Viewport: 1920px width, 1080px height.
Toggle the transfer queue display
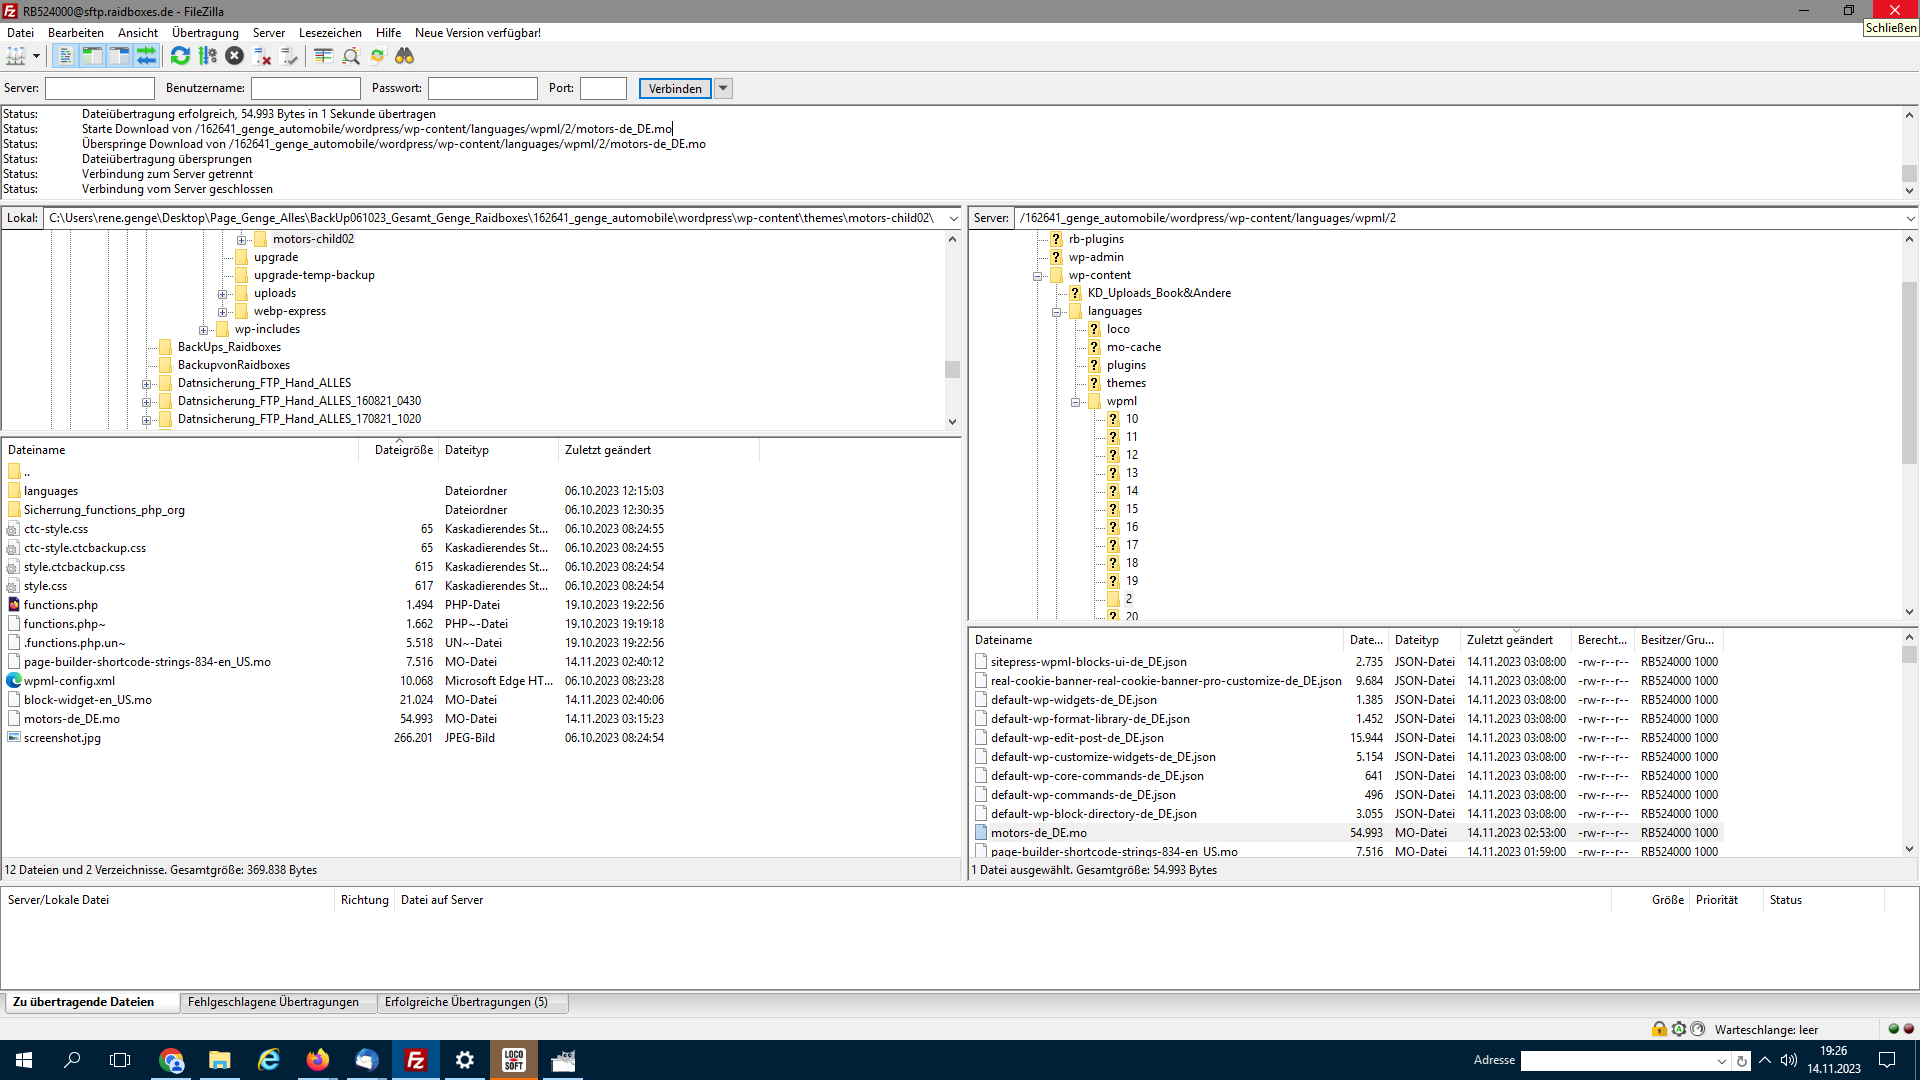(x=146, y=56)
